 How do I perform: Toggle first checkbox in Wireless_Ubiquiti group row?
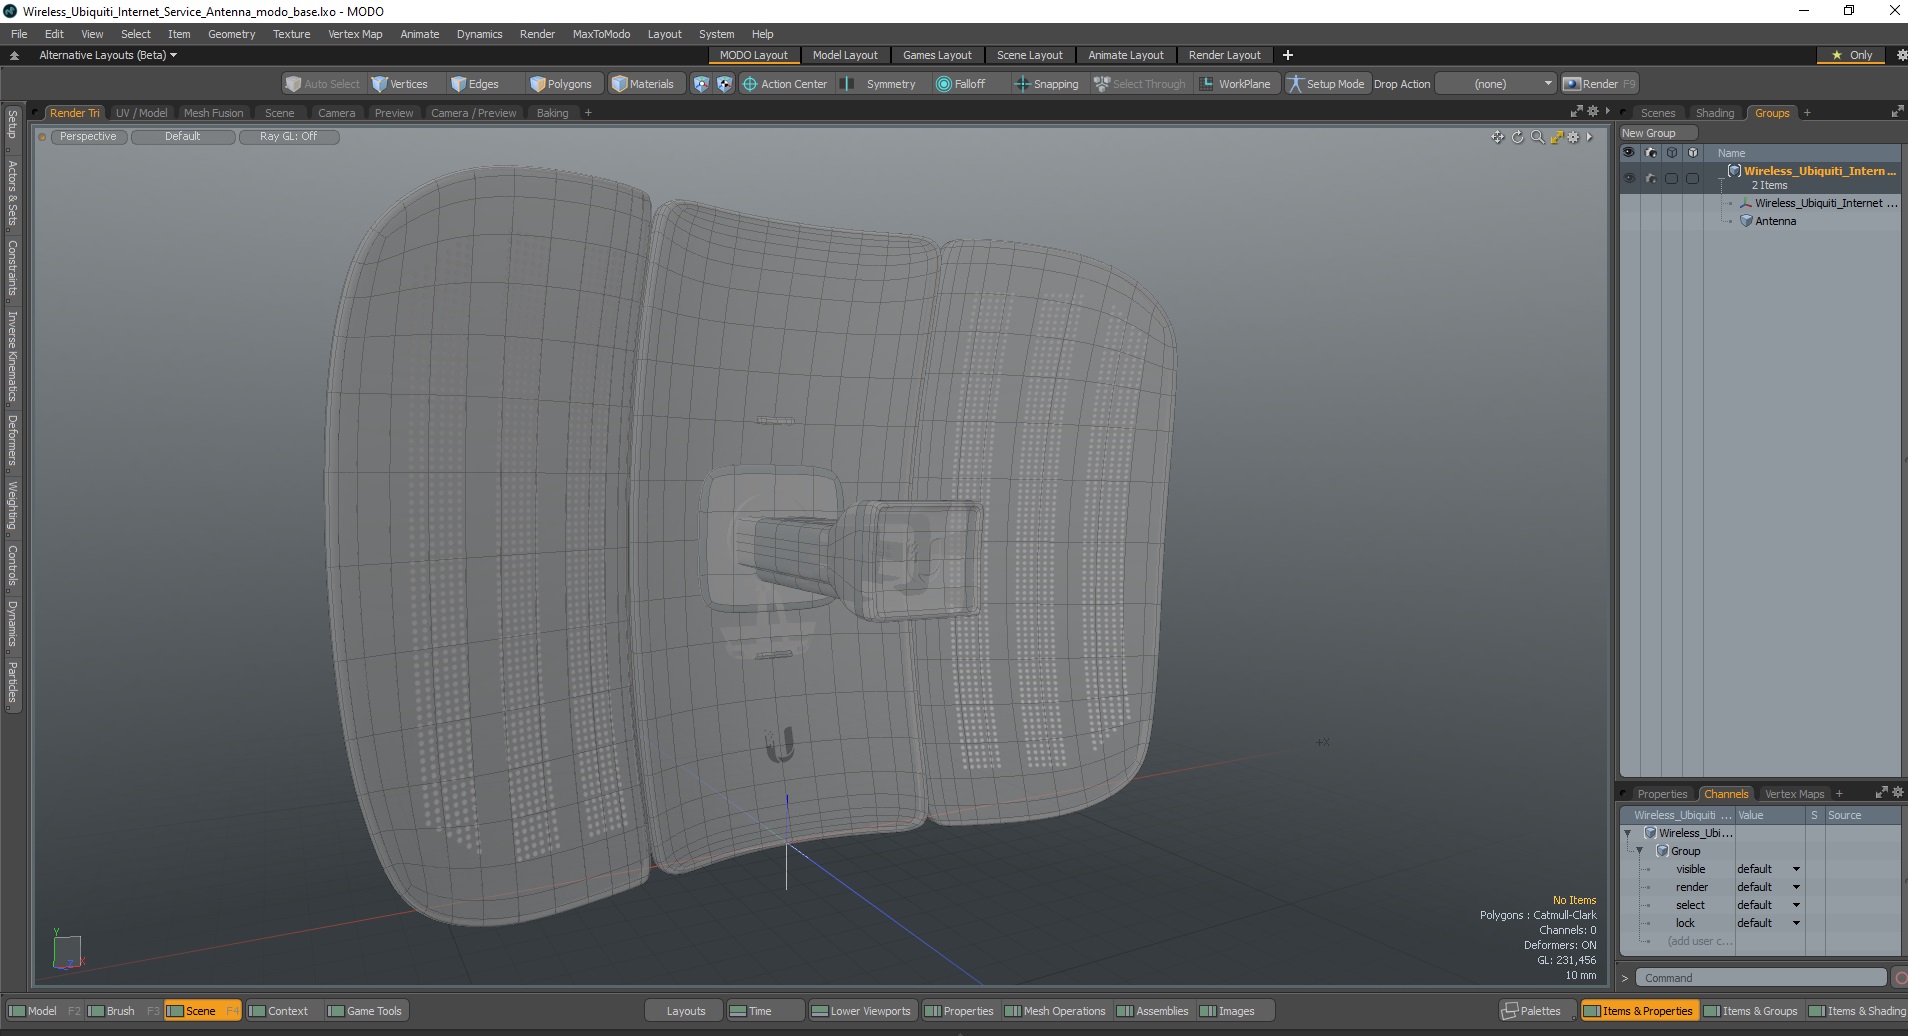click(1671, 178)
